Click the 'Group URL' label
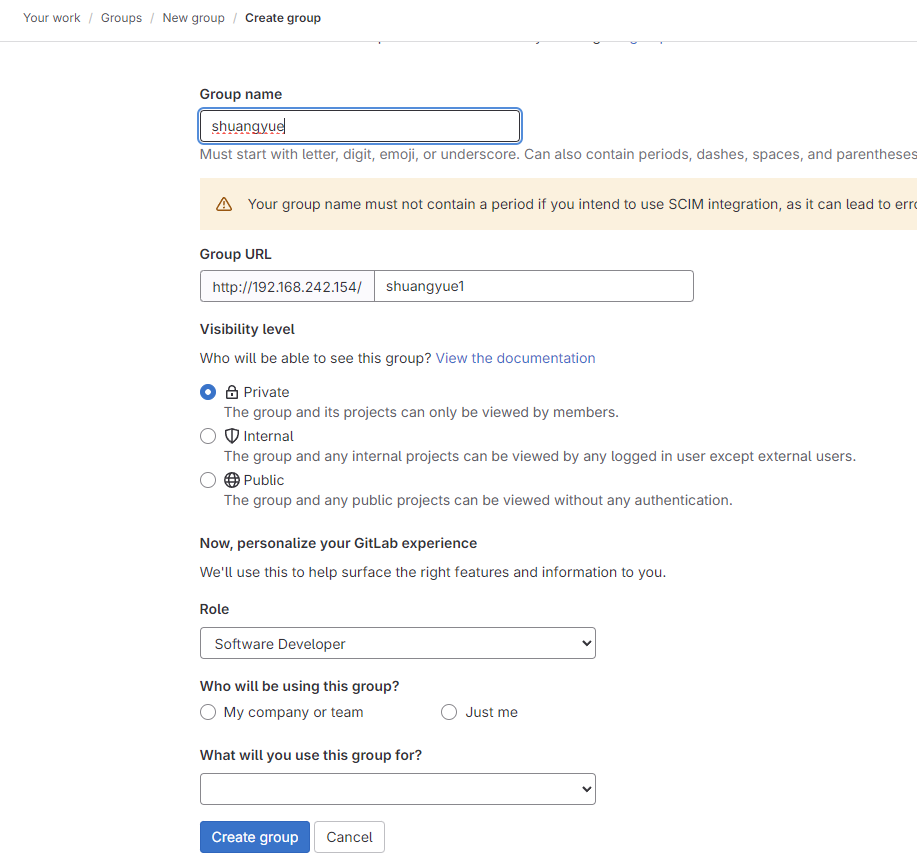Screen dimensions: 917x865 (x=236, y=254)
